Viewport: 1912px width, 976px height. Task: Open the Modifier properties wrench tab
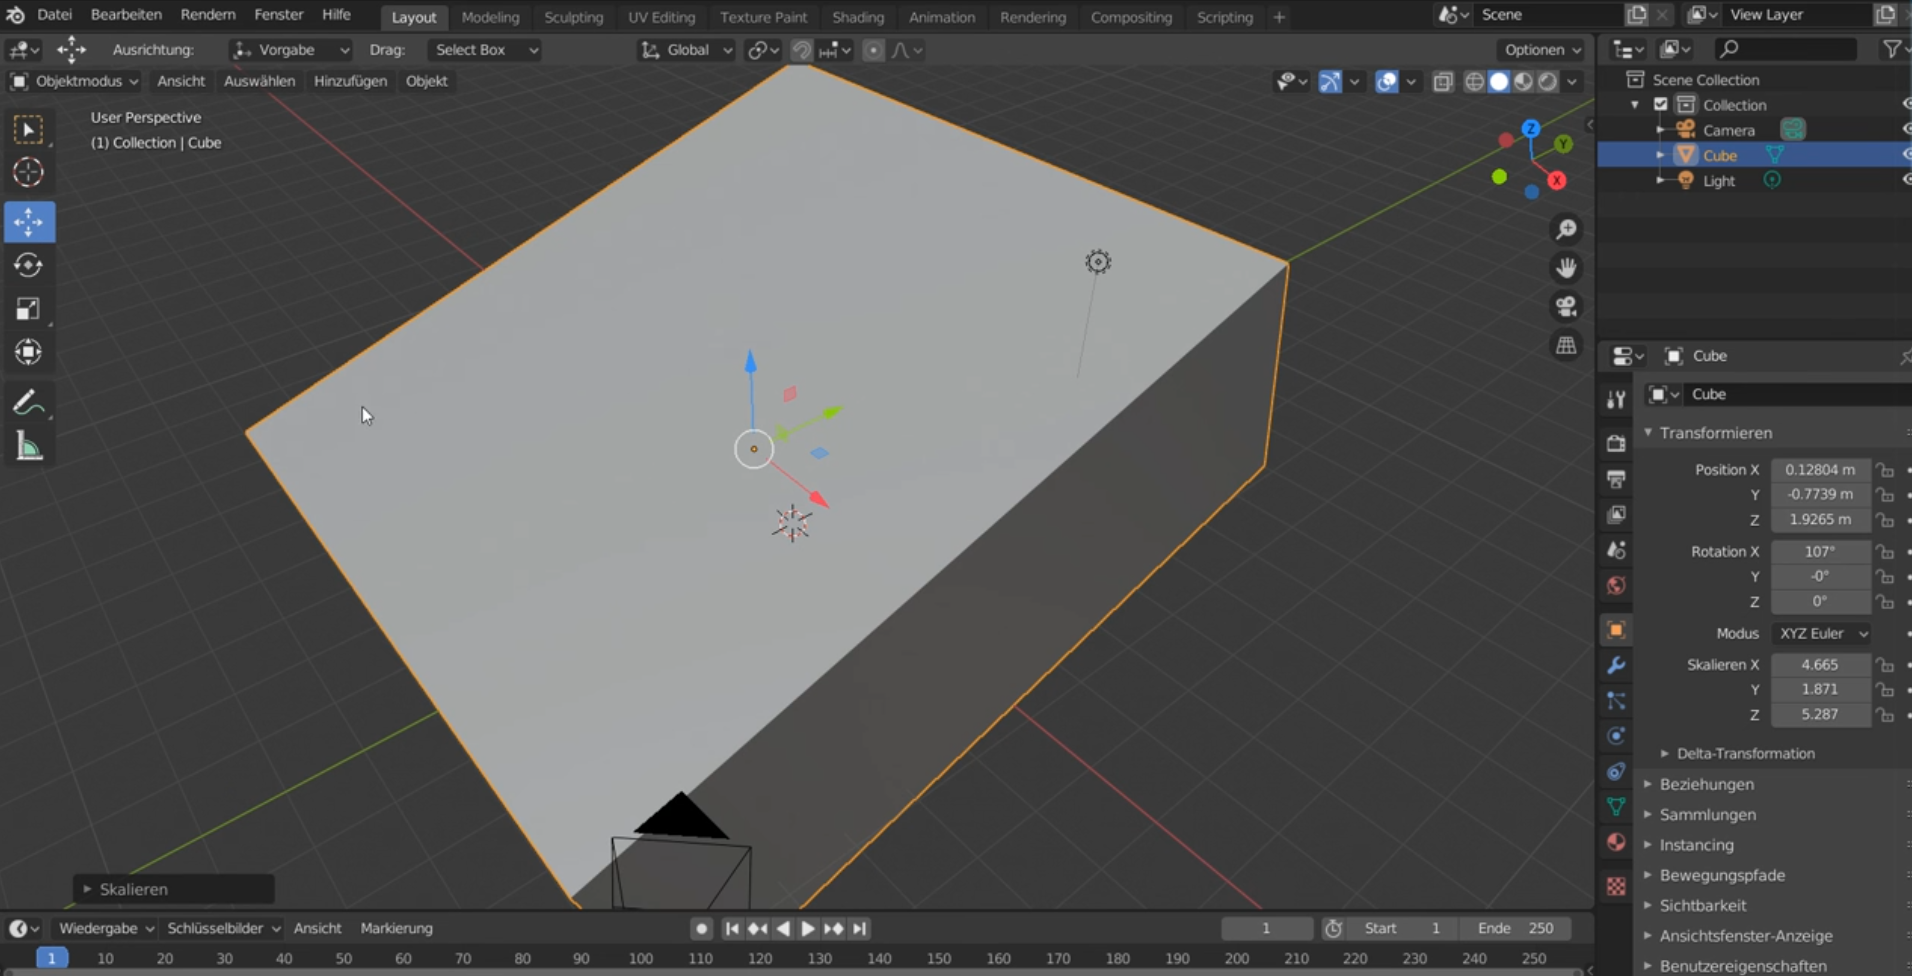(x=1615, y=664)
